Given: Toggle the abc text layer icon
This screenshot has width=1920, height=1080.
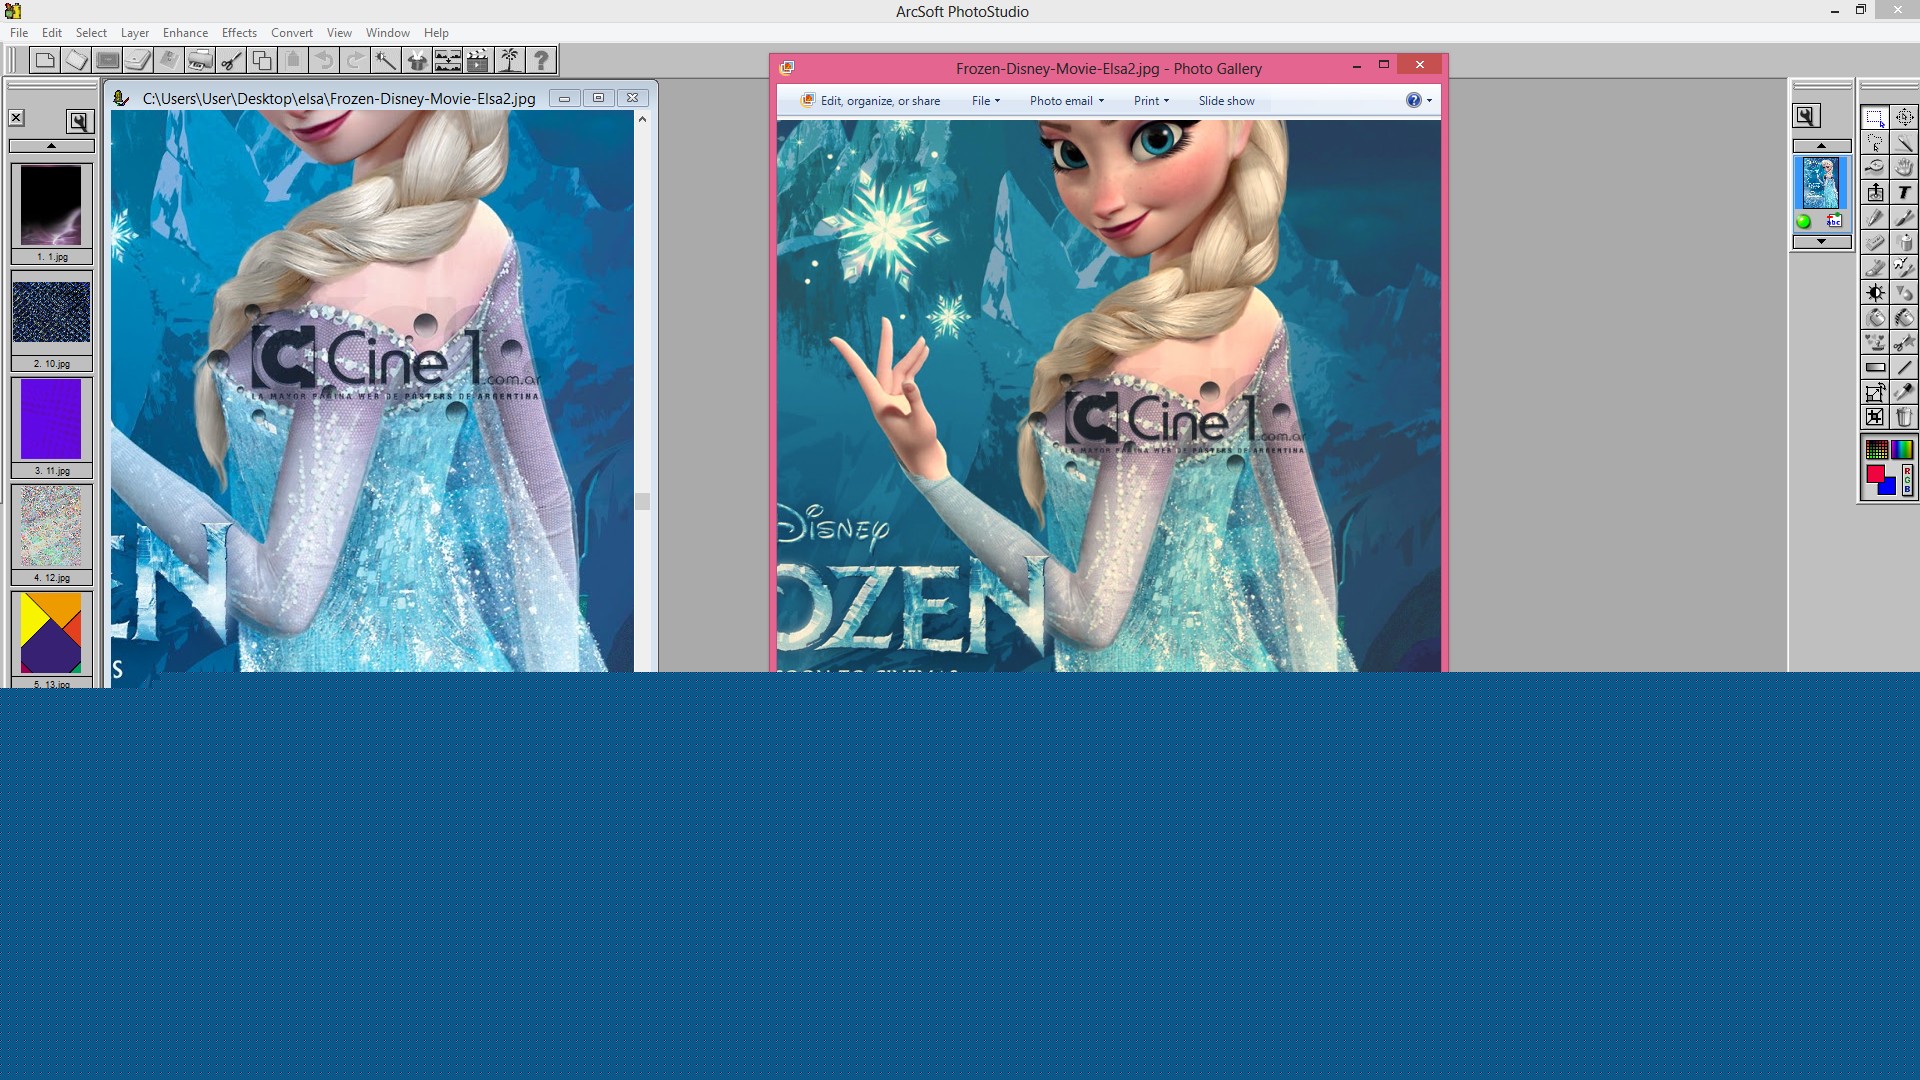Looking at the screenshot, I should (1834, 220).
